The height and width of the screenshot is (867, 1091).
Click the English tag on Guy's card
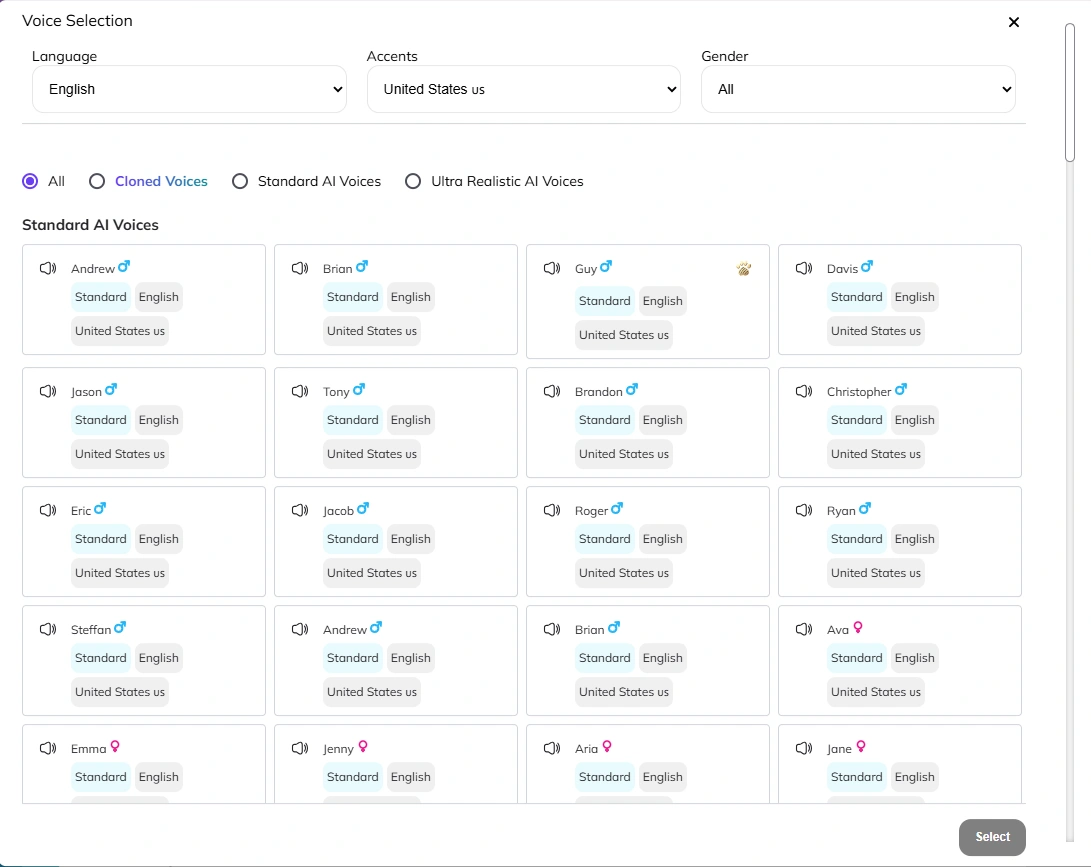(x=662, y=301)
